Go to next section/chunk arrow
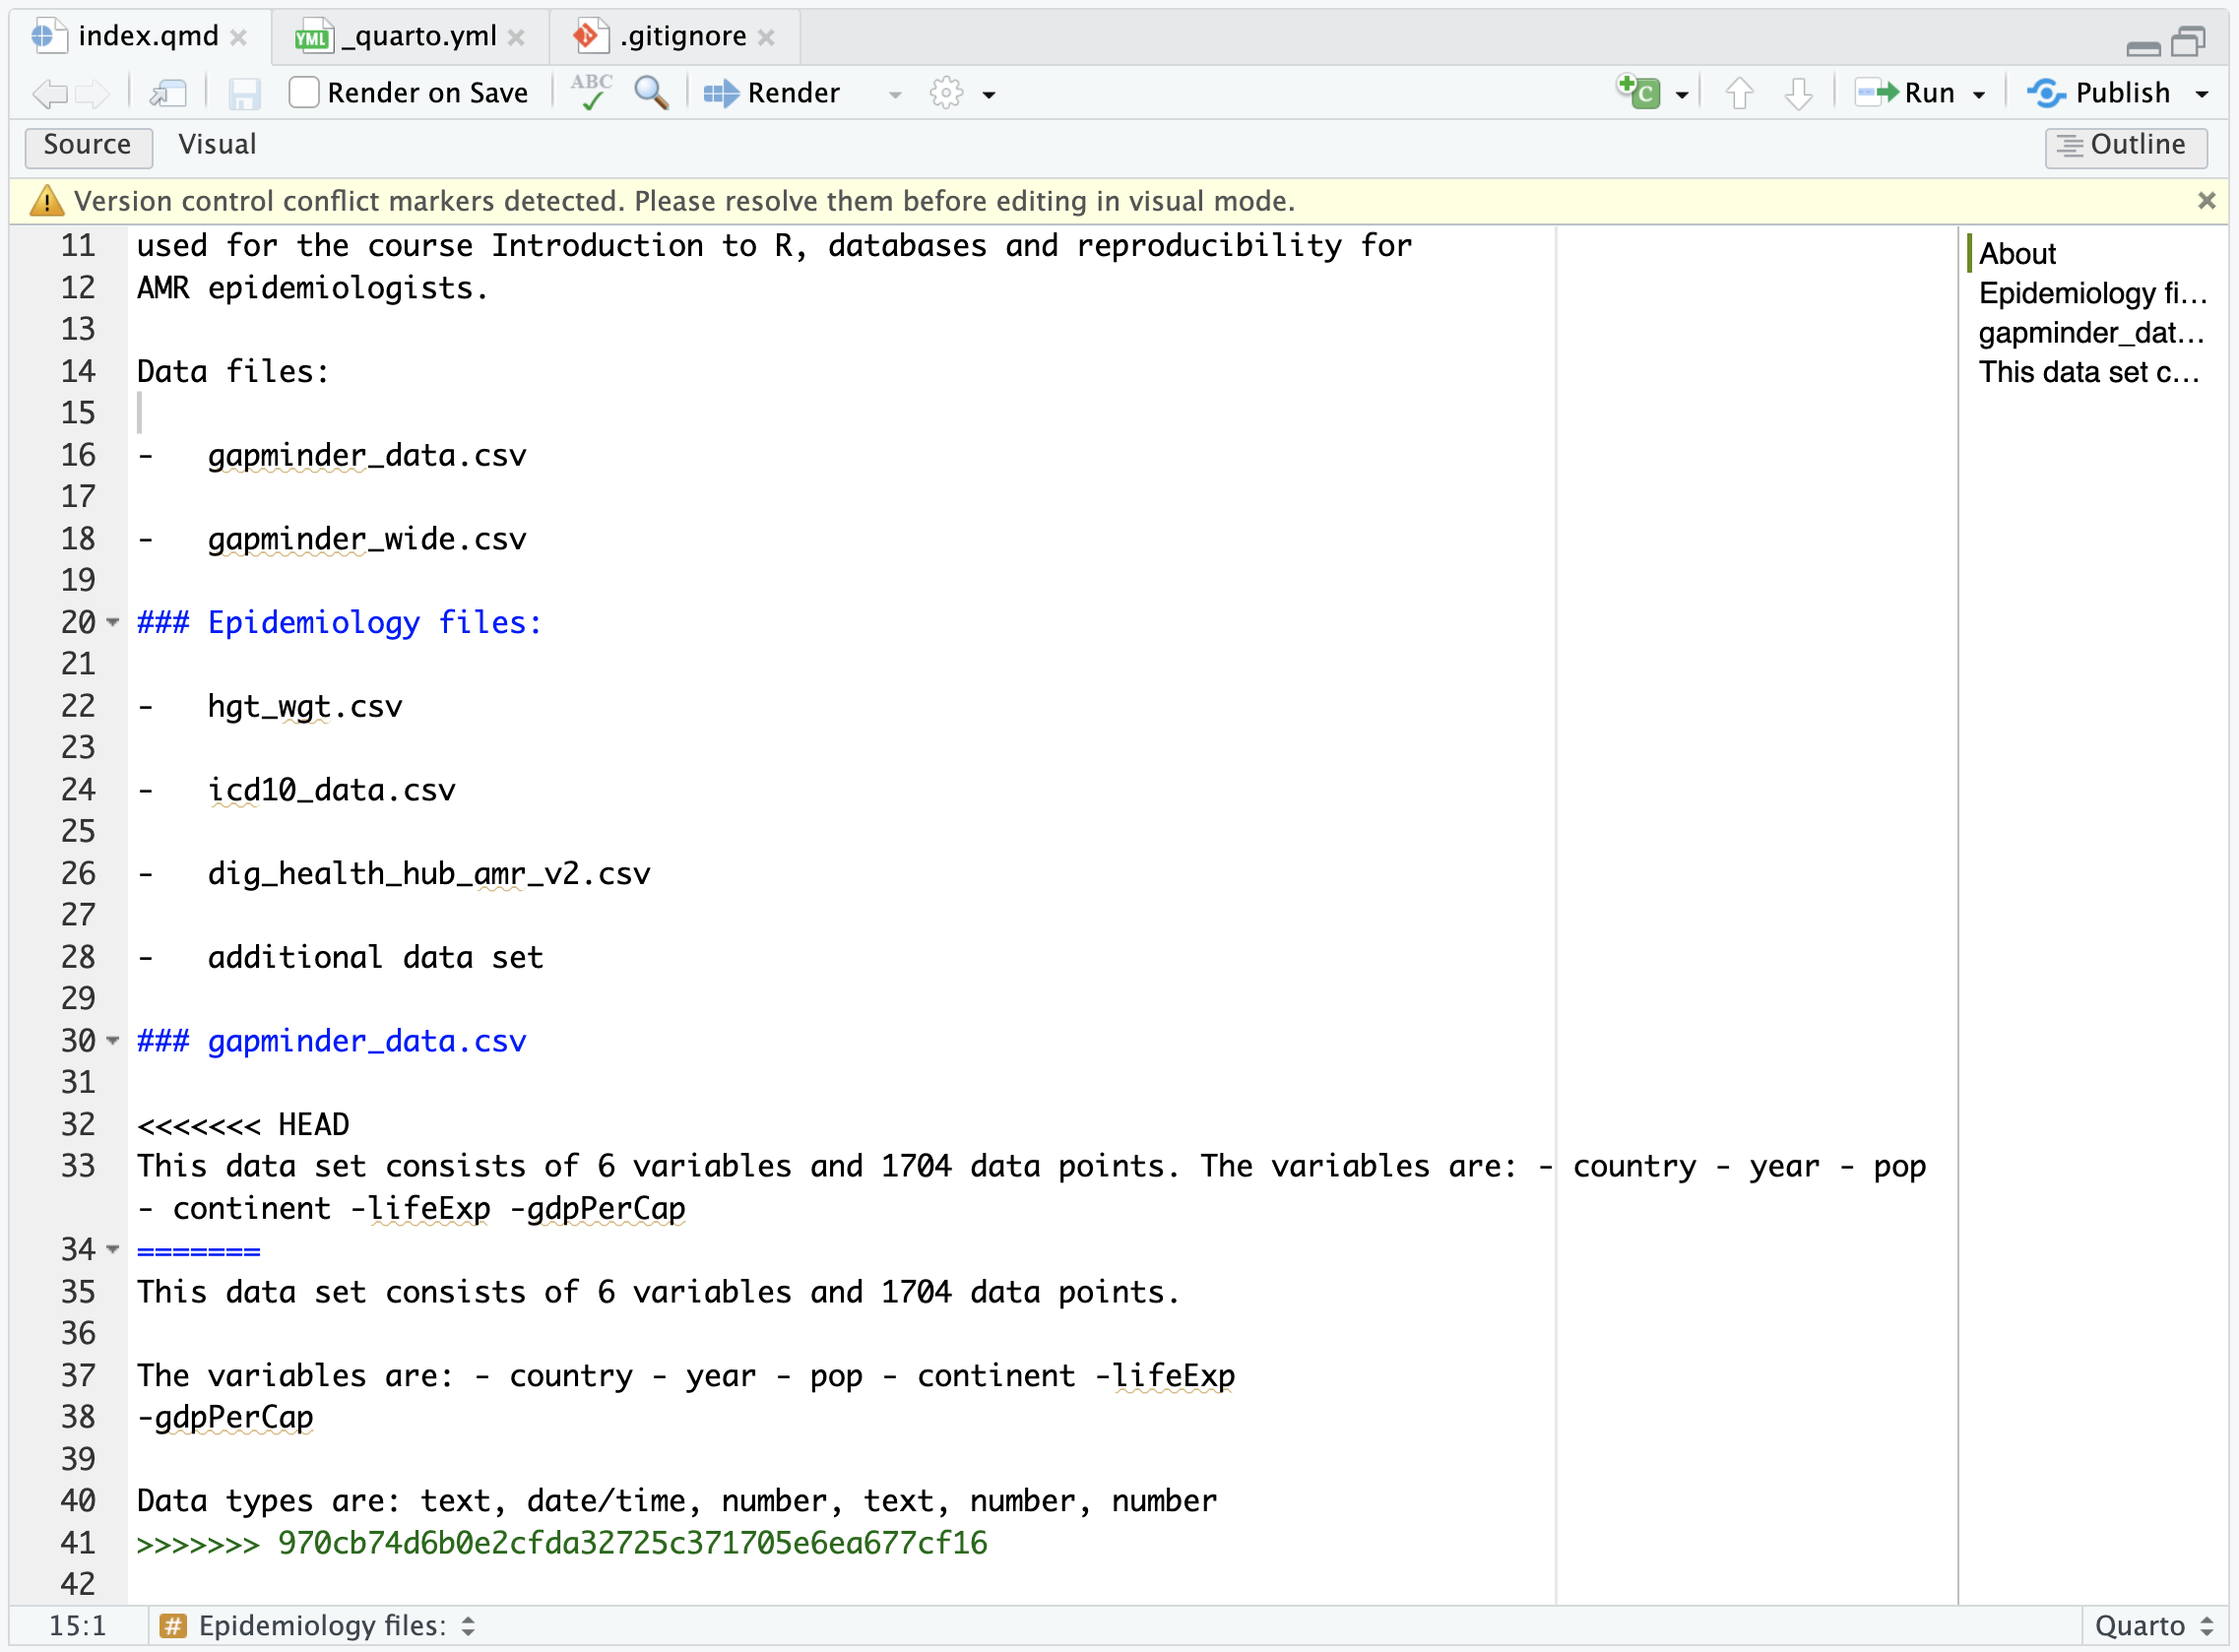Viewport: 2239px width, 1652px height. (x=1799, y=93)
